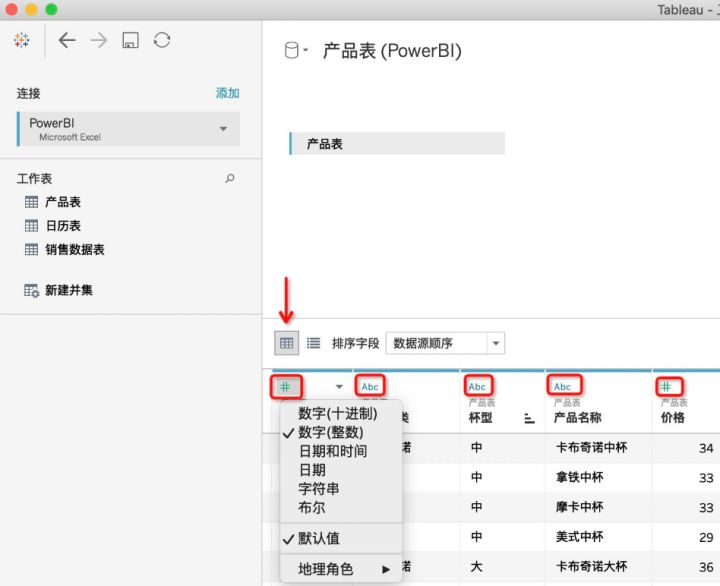This screenshot has height=586, width=720.
Task: Switch to data grid preview view
Action: click(x=287, y=343)
